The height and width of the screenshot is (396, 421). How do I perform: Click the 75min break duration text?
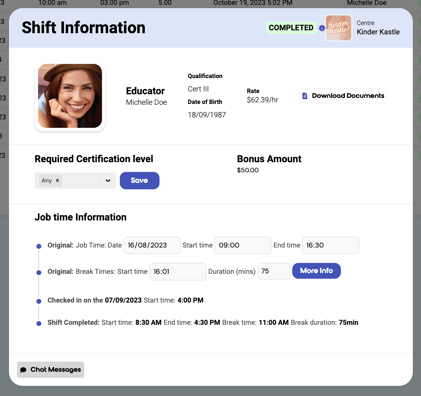coord(349,322)
